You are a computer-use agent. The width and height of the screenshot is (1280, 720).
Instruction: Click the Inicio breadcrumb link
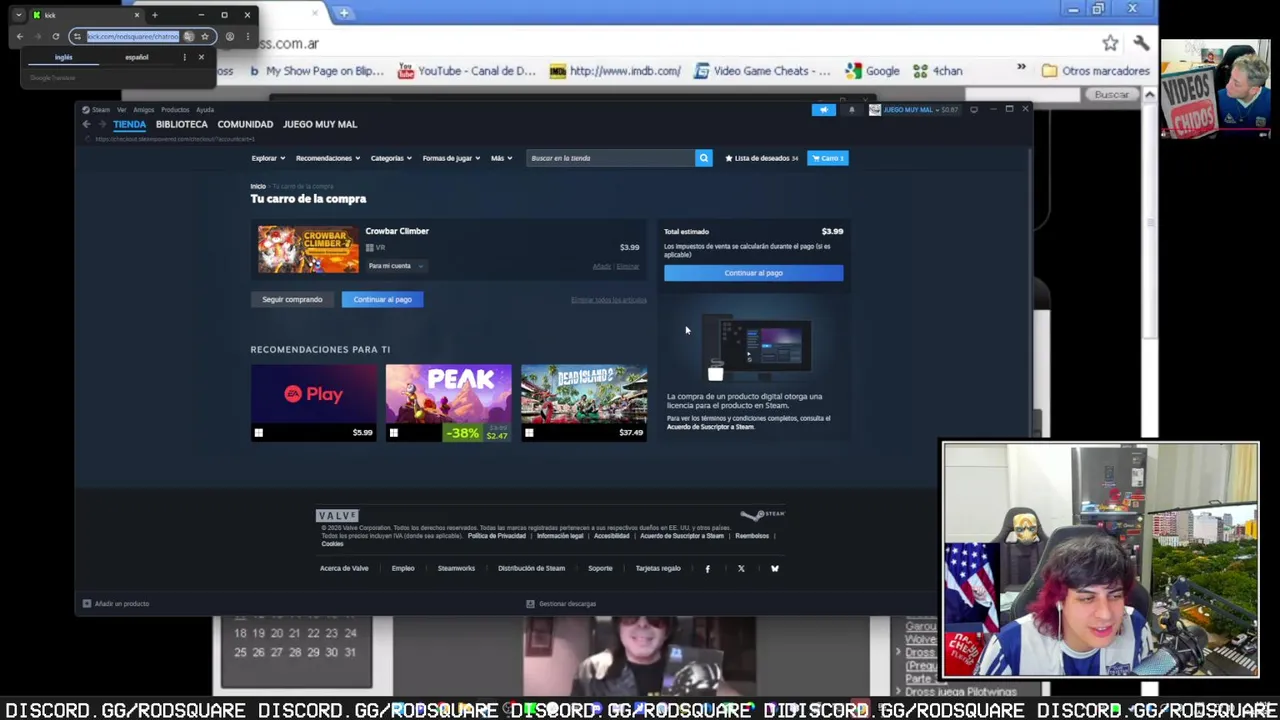[258, 186]
